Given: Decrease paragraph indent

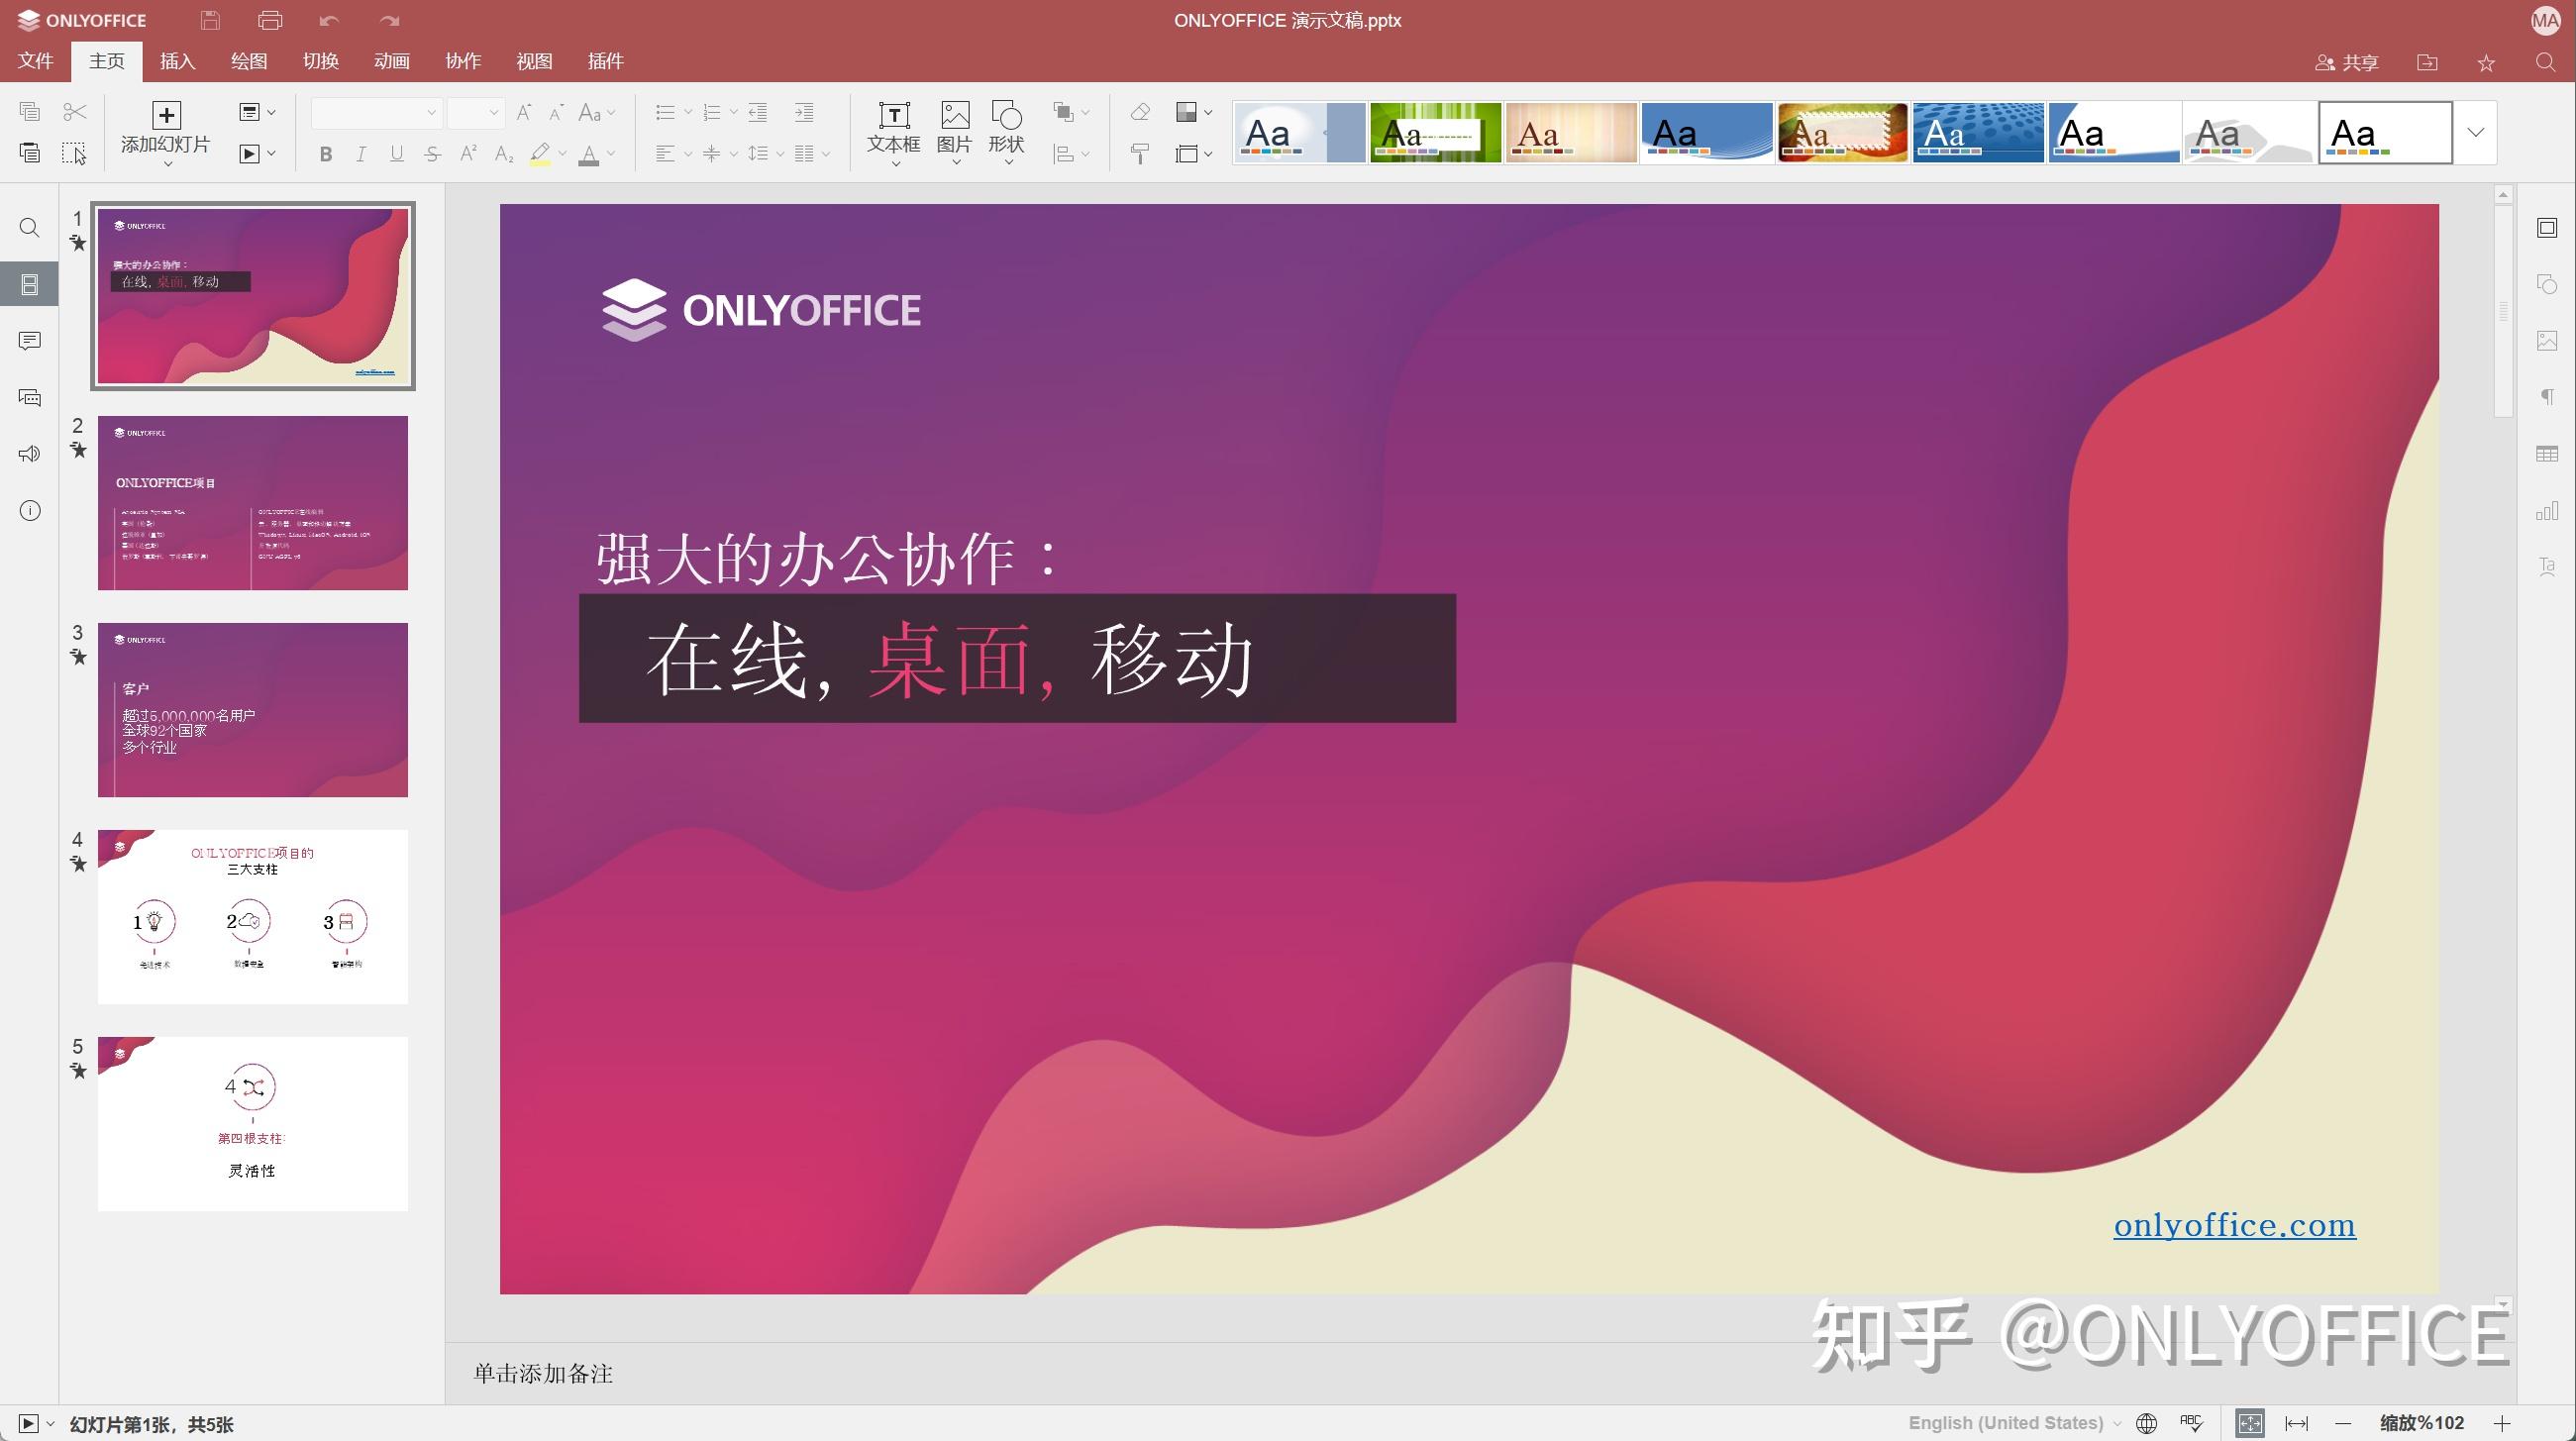Looking at the screenshot, I should coord(758,112).
